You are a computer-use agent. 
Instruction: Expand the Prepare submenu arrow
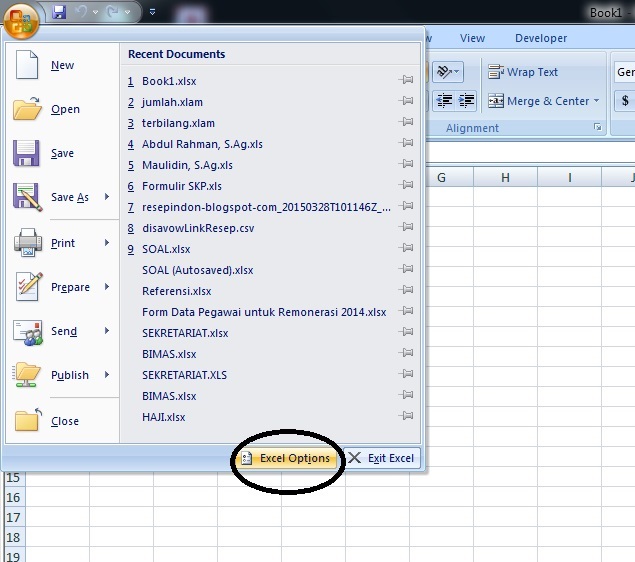[107, 287]
